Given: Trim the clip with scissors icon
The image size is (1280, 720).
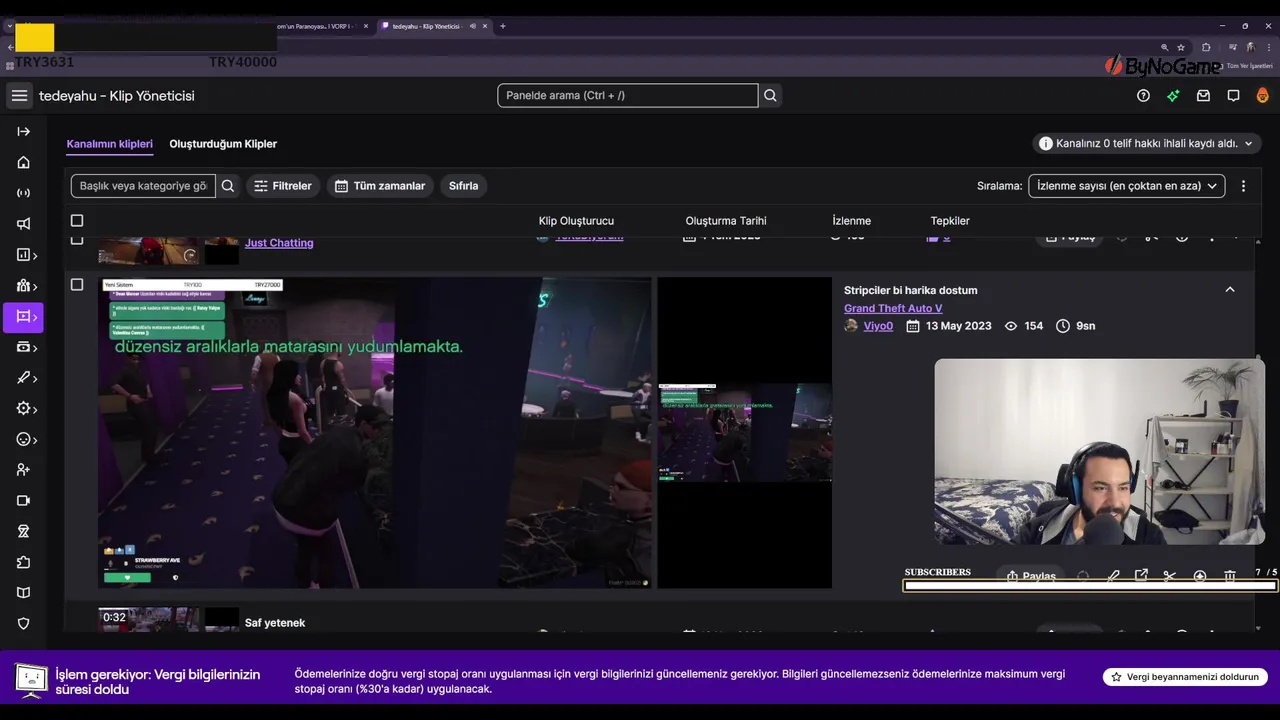Looking at the screenshot, I should [1170, 576].
